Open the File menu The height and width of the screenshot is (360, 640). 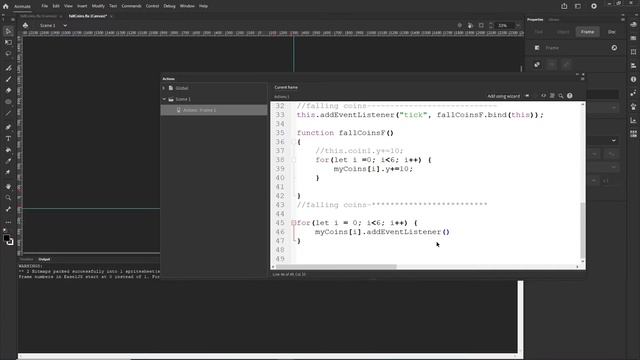[44, 6]
